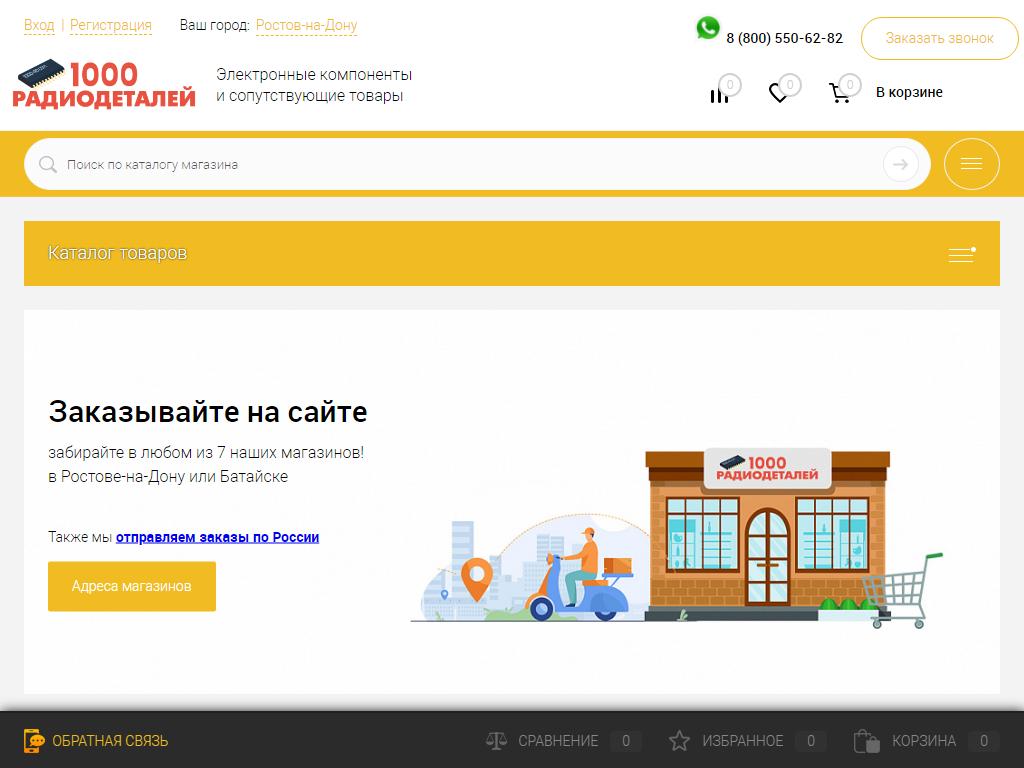This screenshot has width=1024, height=768.
Task: Open favorites heart icon in header
Action: [x=778, y=93]
